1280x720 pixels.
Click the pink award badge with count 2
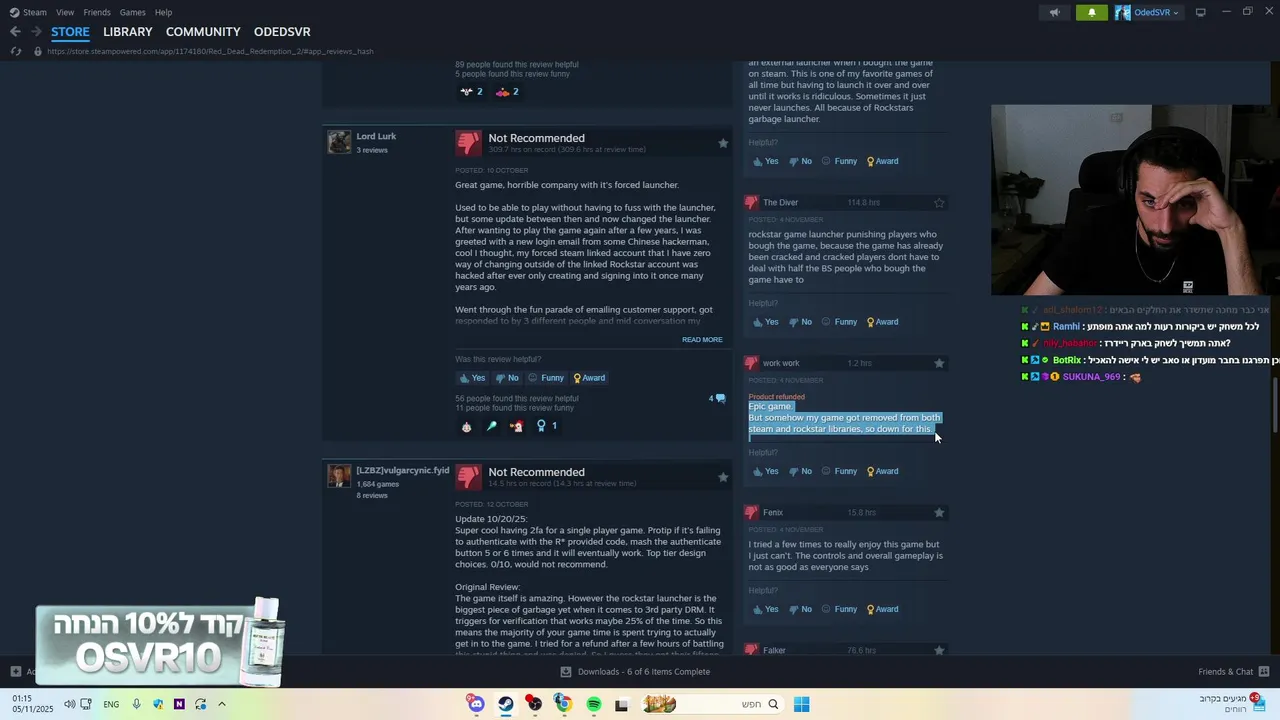(507, 92)
